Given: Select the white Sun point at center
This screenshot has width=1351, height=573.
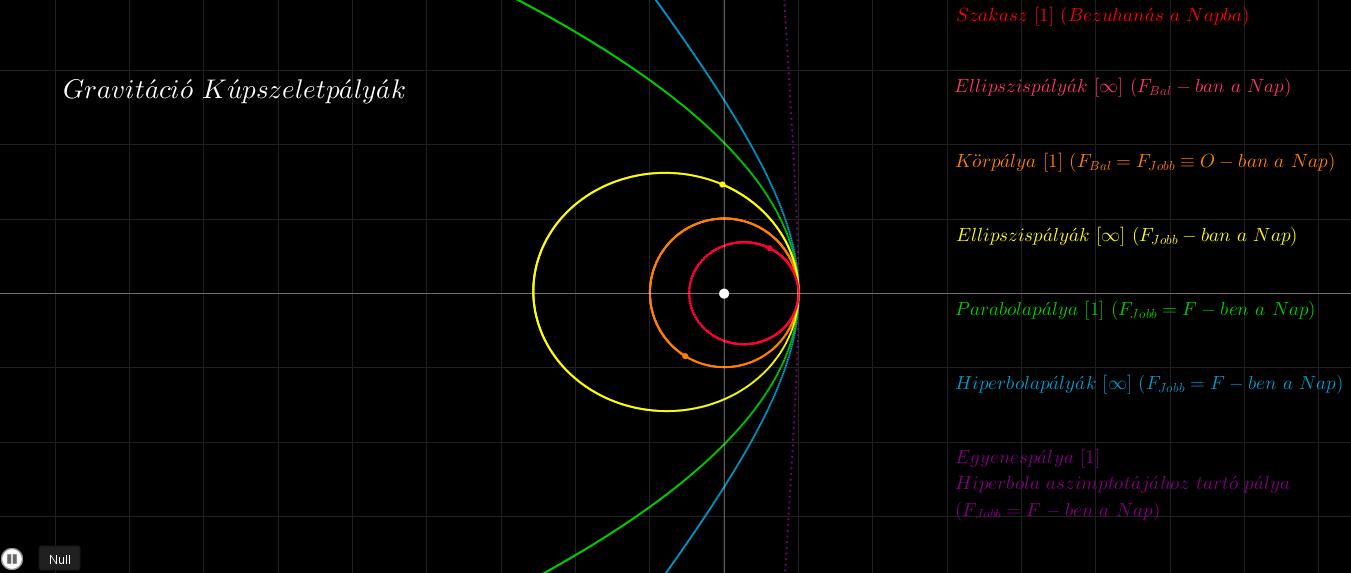Looking at the screenshot, I should click(x=724, y=293).
